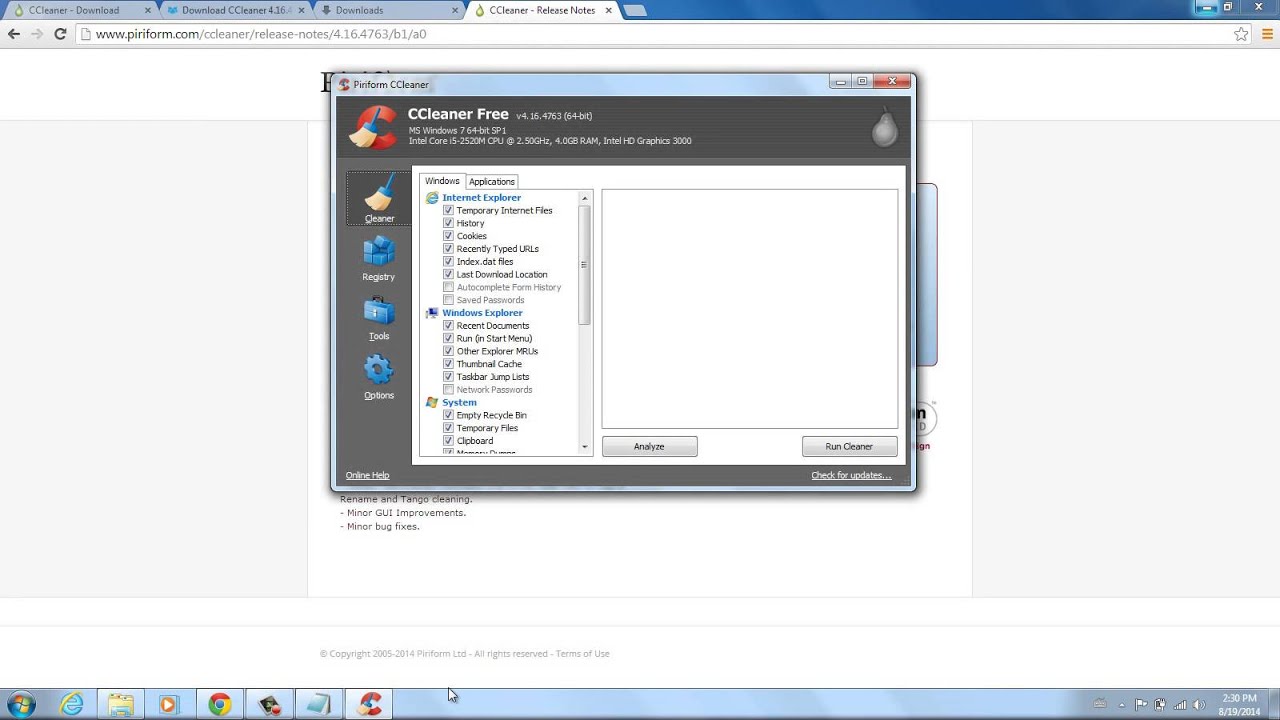Switch to the Downloads browser tab
The width and height of the screenshot is (1280, 720).
click(390, 10)
